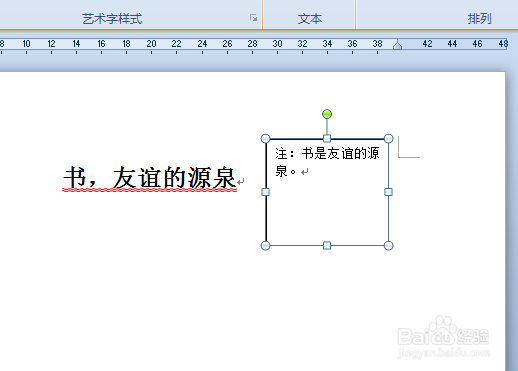The image size is (518, 371).
Task: Click the right middle sizing handle of the text box
Action: pos(388,192)
